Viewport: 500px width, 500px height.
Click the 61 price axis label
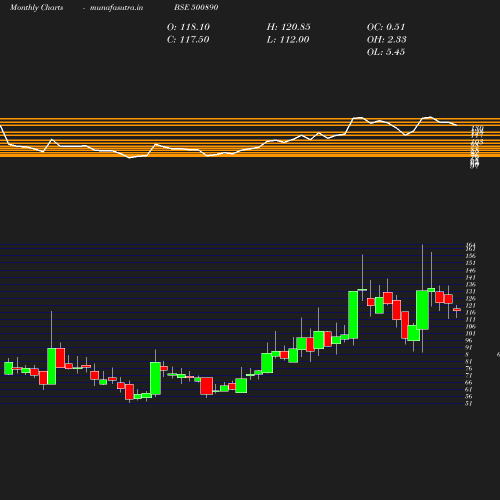tap(469, 389)
